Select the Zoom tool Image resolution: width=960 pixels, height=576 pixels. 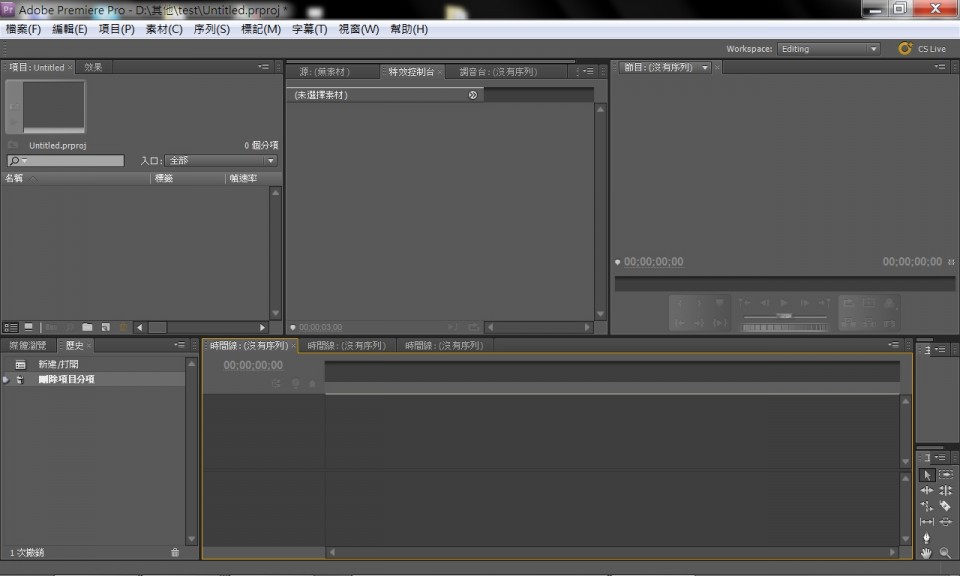click(x=945, y=553)
